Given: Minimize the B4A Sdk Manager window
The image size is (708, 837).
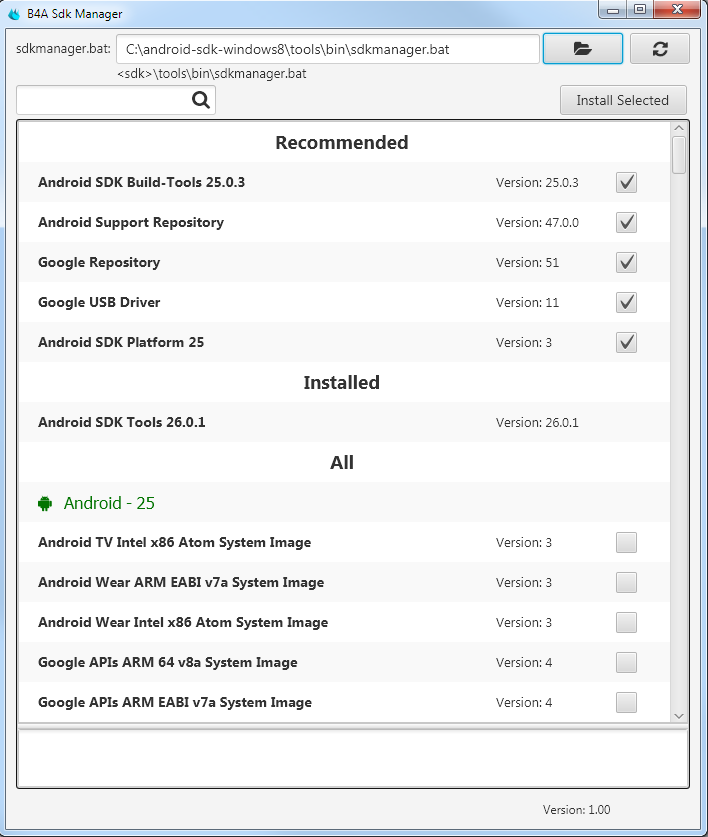Looking at the screenshot, I should tap(613, 10).
